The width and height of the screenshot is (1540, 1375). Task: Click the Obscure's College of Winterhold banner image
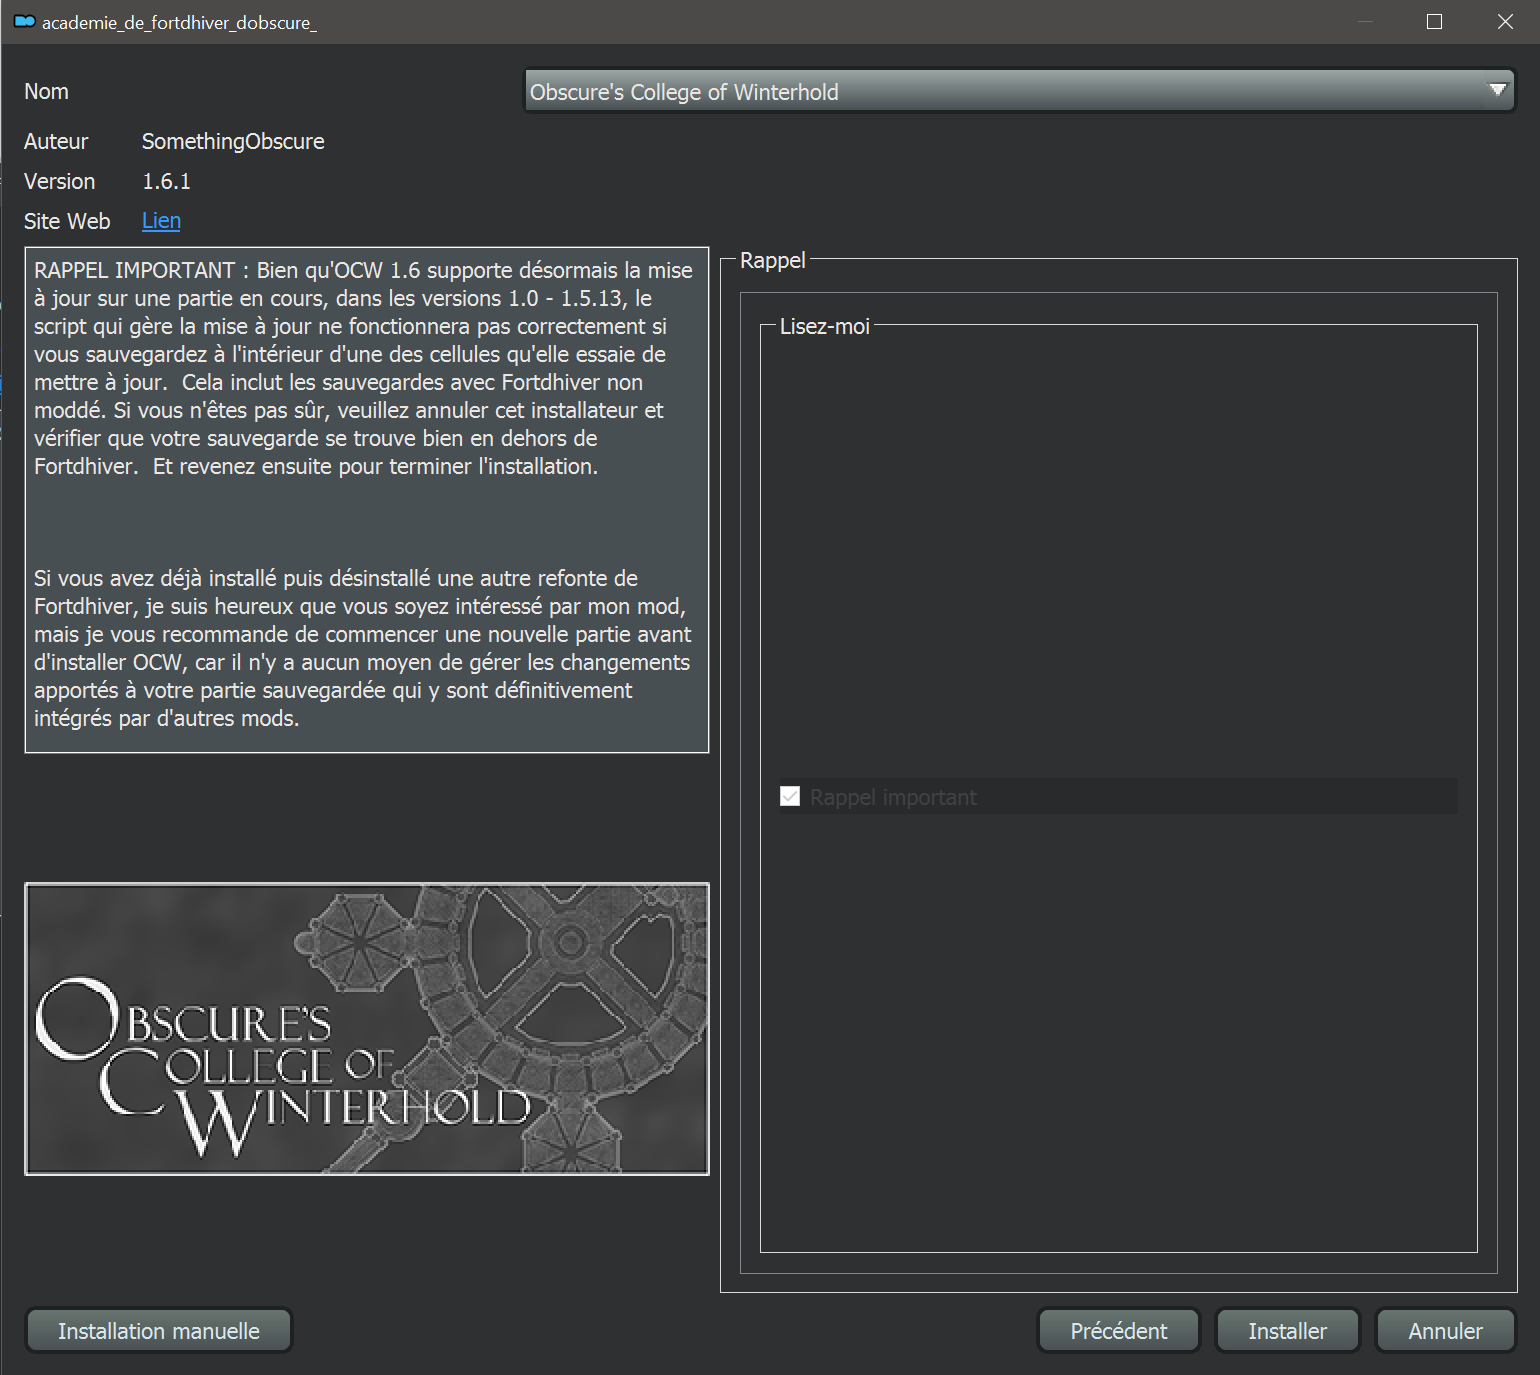click(x=367, y=1029)
